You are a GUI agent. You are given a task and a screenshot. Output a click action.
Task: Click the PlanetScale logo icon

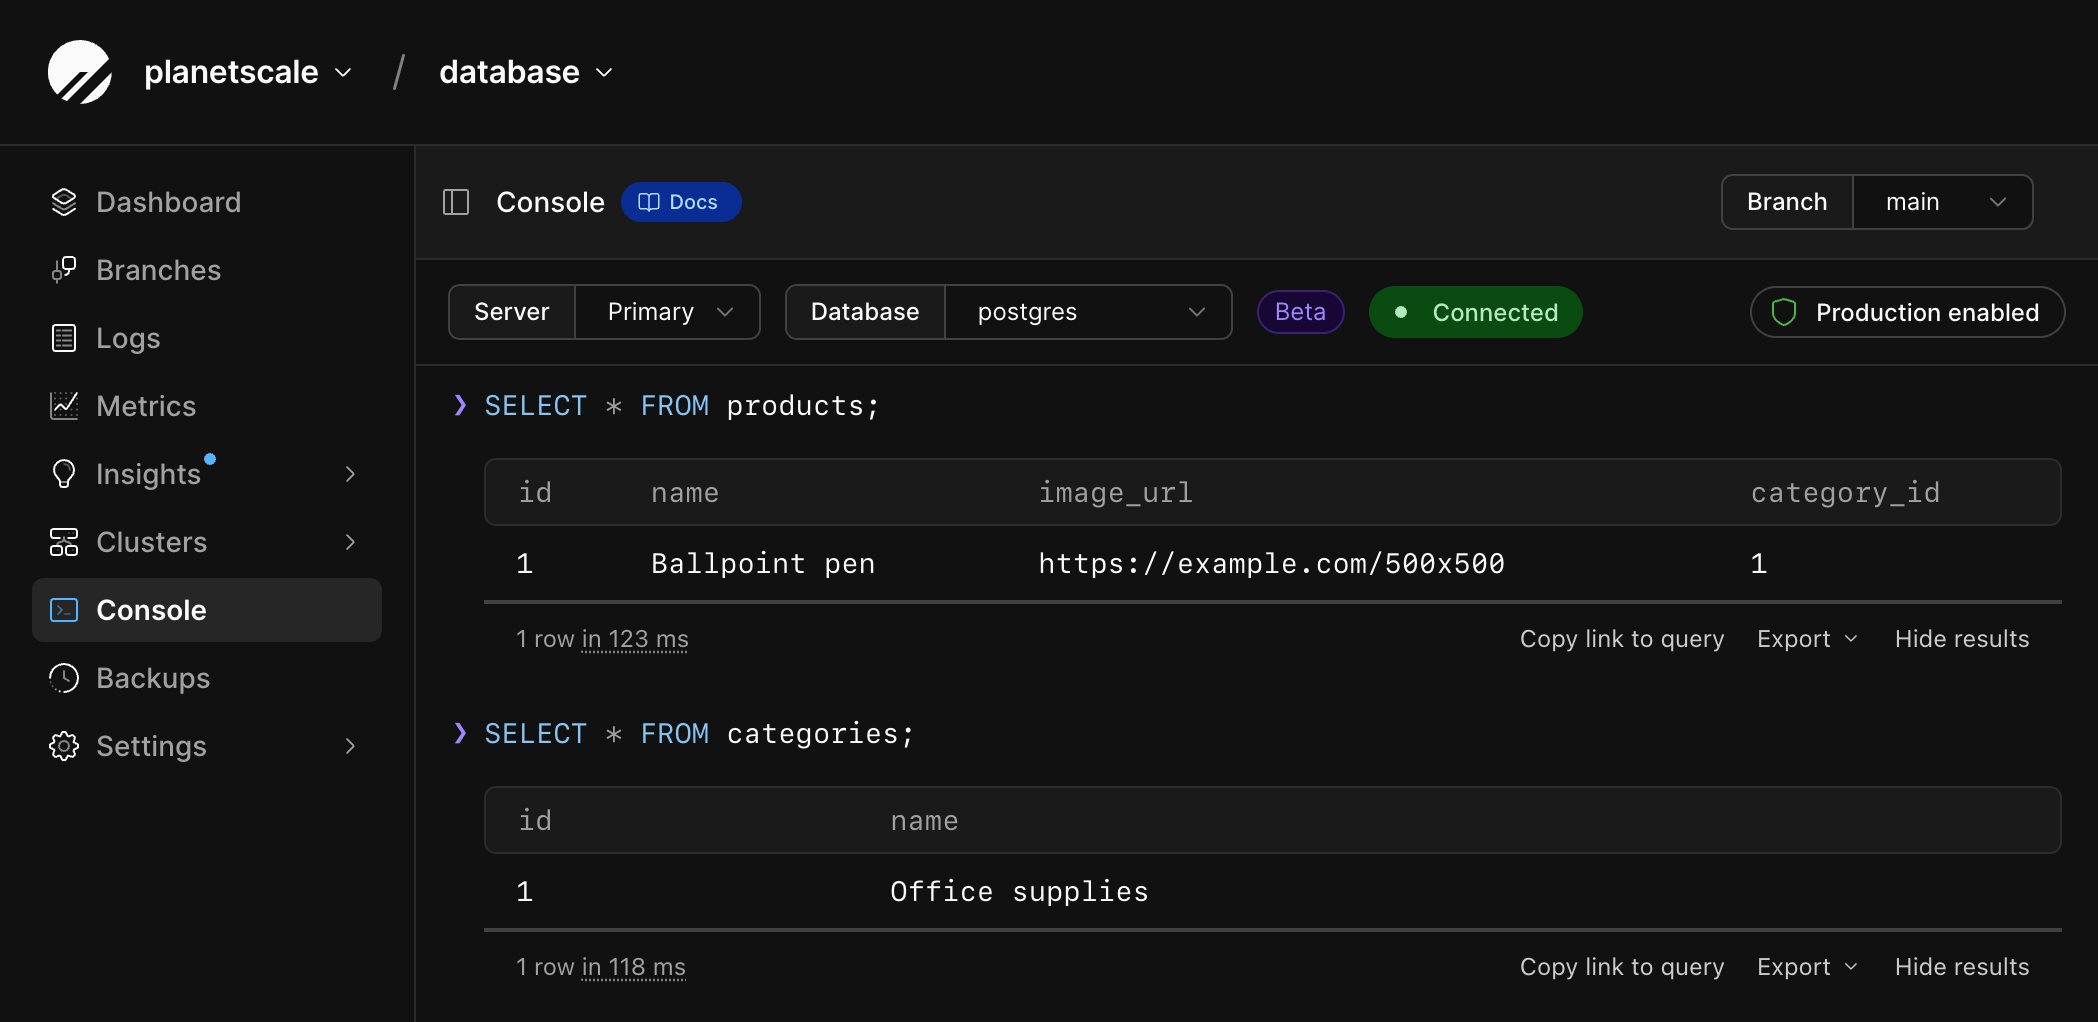point(80,72)
